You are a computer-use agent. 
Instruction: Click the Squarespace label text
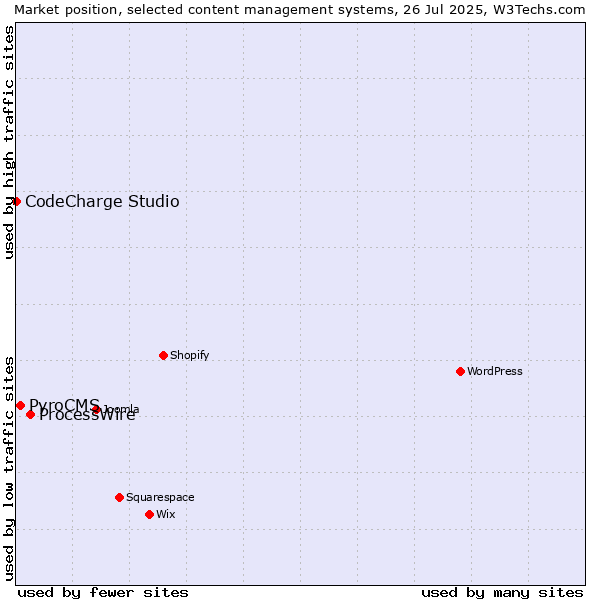point(160,497)
